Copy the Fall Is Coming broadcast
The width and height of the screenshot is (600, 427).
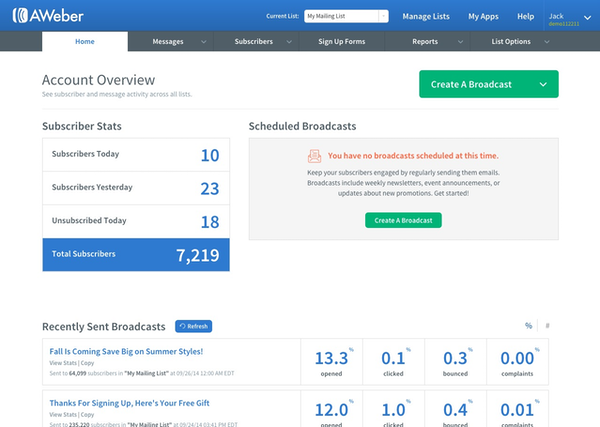pyautogui.click(x=87, y=363)
